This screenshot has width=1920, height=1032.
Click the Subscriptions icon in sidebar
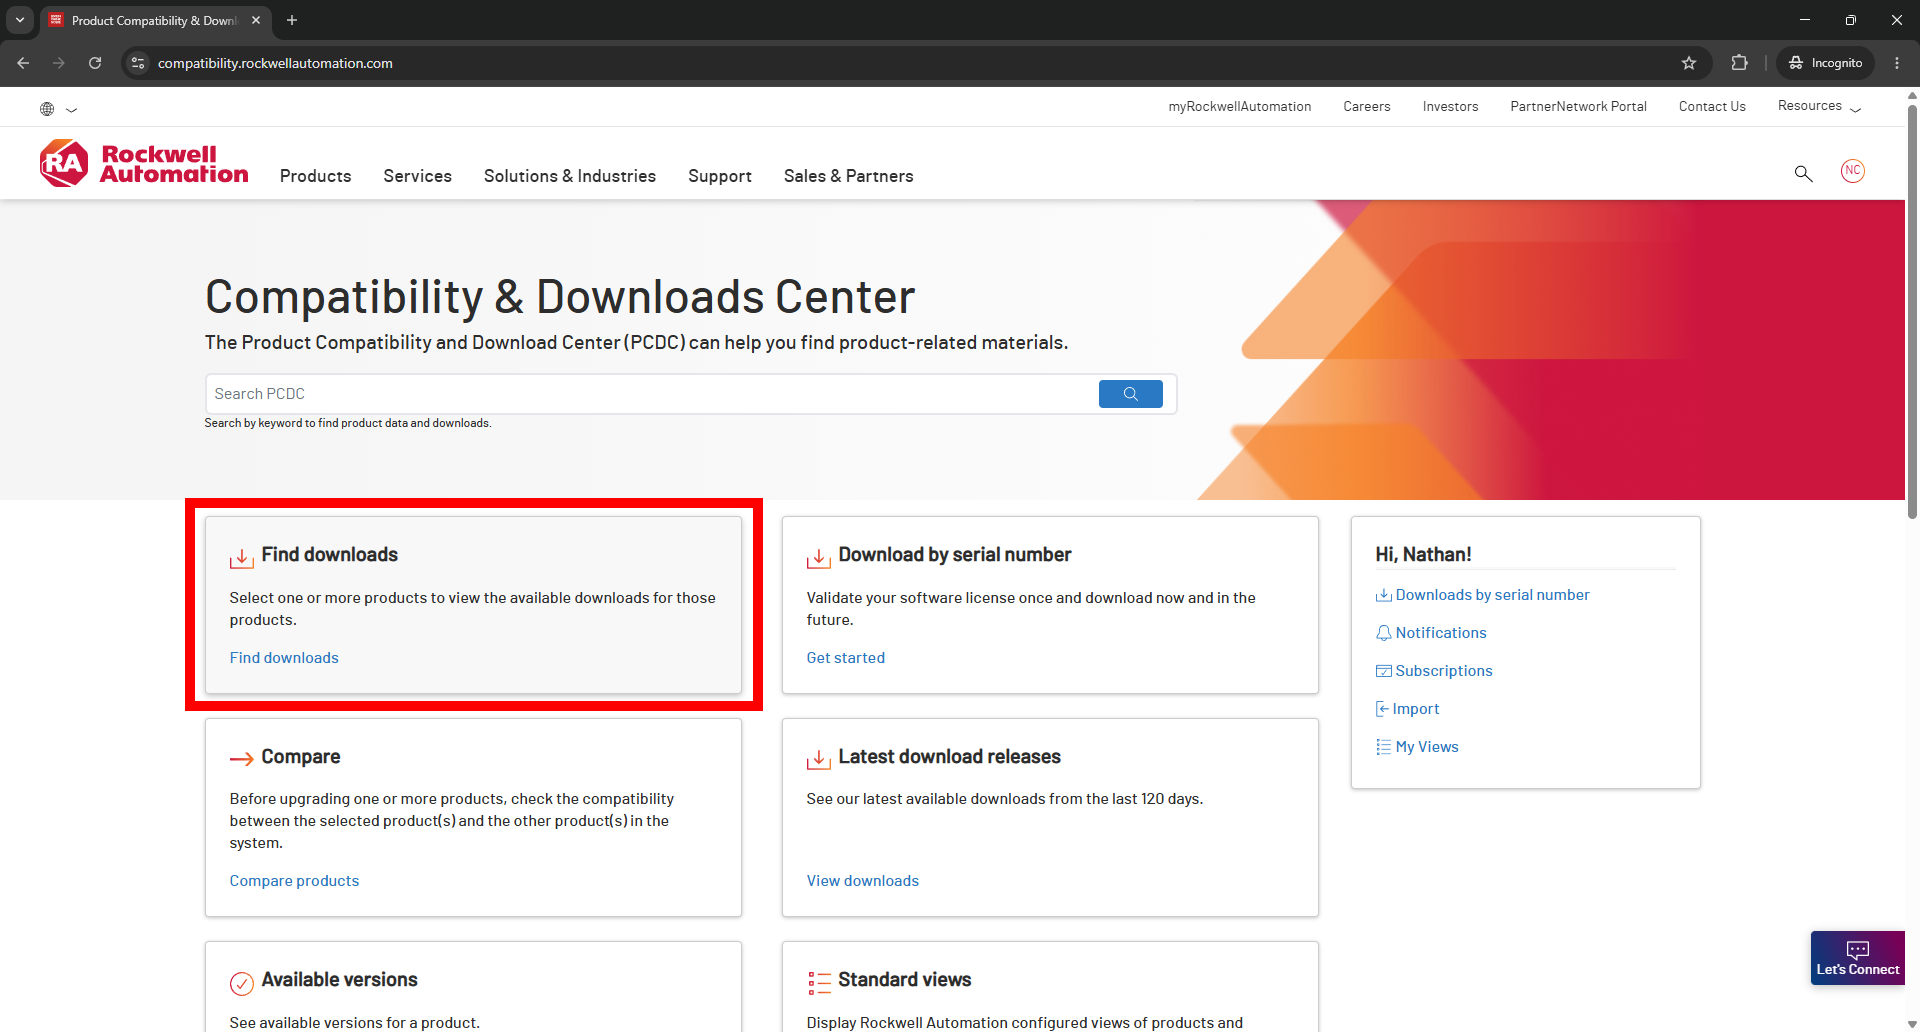click(1383, 671)
